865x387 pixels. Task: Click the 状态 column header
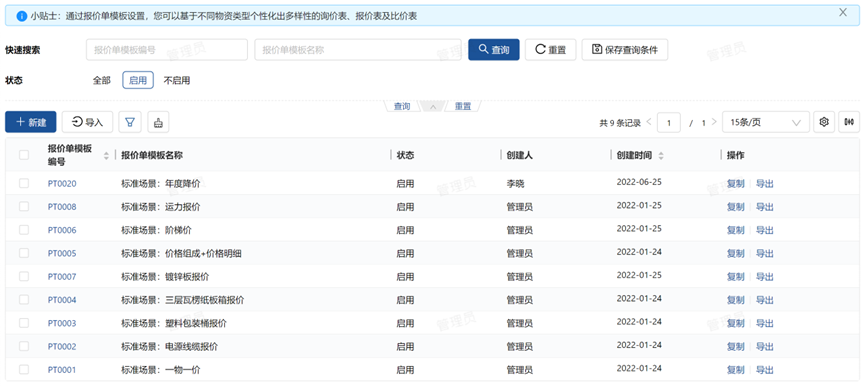(405, 155)
